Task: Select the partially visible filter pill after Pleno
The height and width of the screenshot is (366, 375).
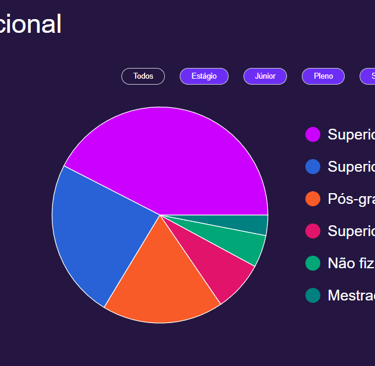Action: (367, 76)
